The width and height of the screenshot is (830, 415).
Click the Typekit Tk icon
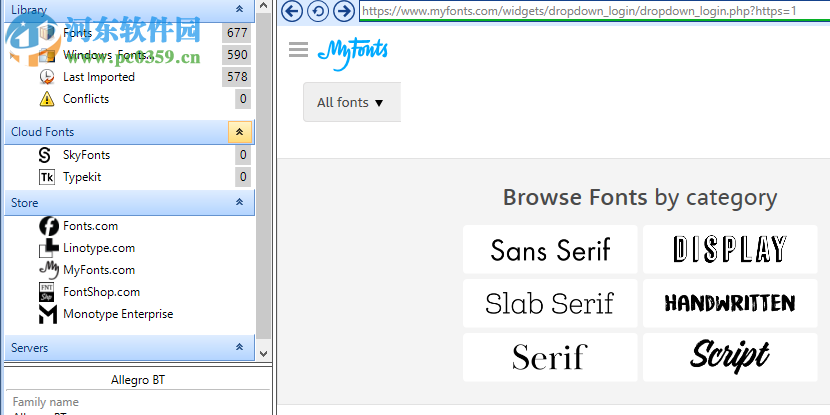47,177
